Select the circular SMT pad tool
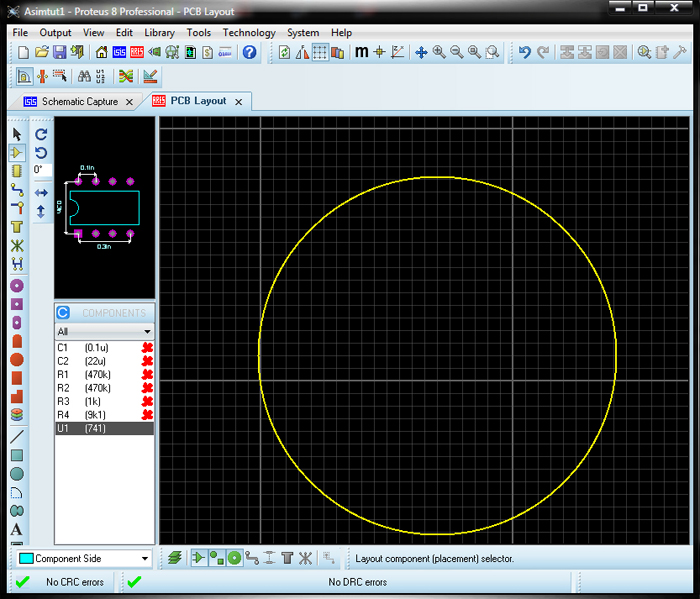Screen dimensions: 700x599 pos(17,360)
